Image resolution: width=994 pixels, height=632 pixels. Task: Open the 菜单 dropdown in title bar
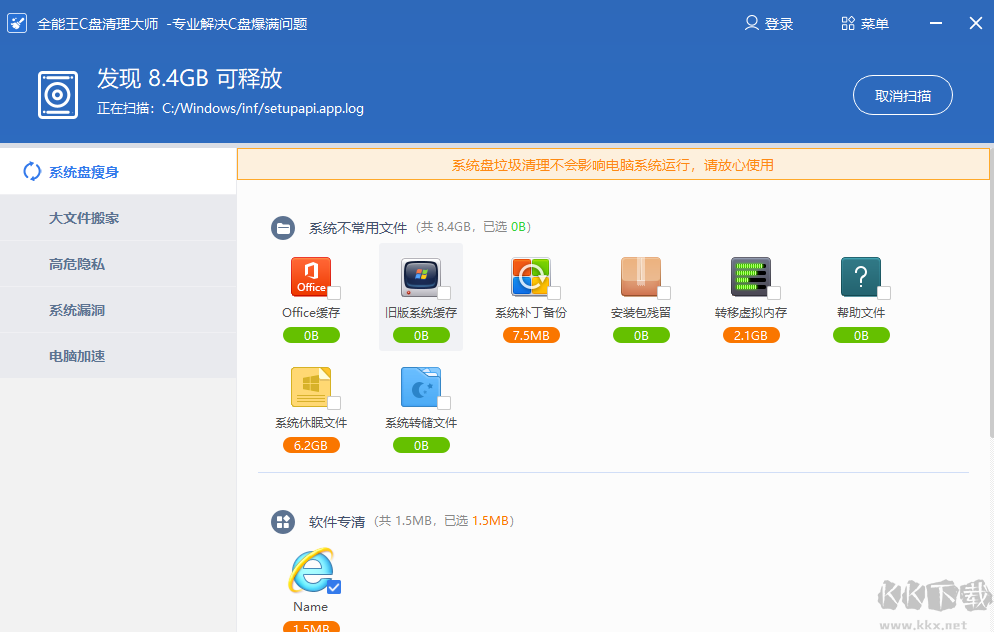864,23
